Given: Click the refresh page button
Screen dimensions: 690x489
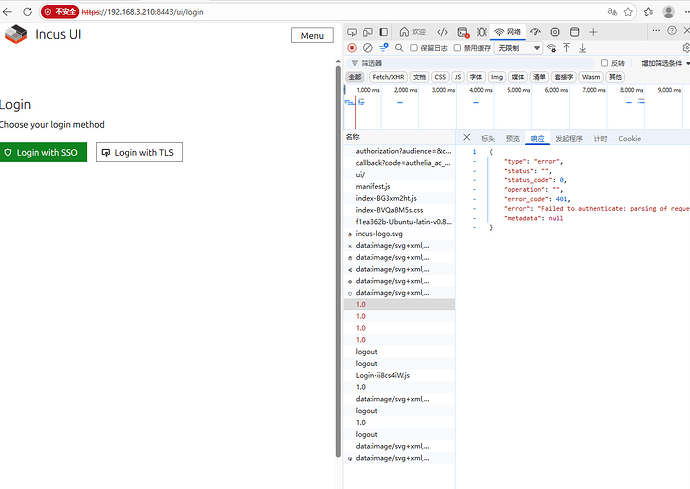Looking at the screenshot, I should click(29, 12).
